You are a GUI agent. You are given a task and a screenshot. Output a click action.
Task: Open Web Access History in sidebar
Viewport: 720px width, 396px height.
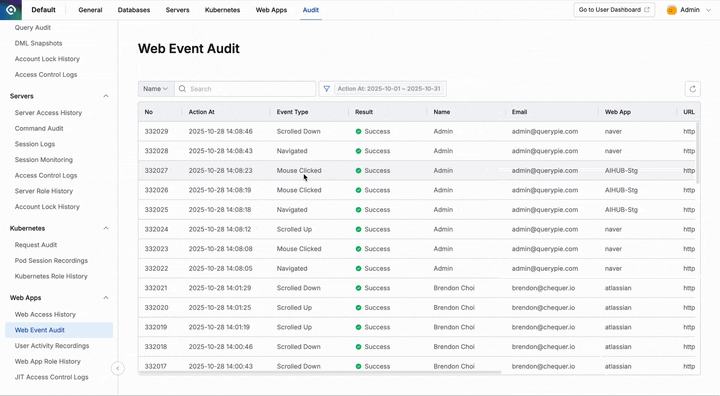(45, 314)
